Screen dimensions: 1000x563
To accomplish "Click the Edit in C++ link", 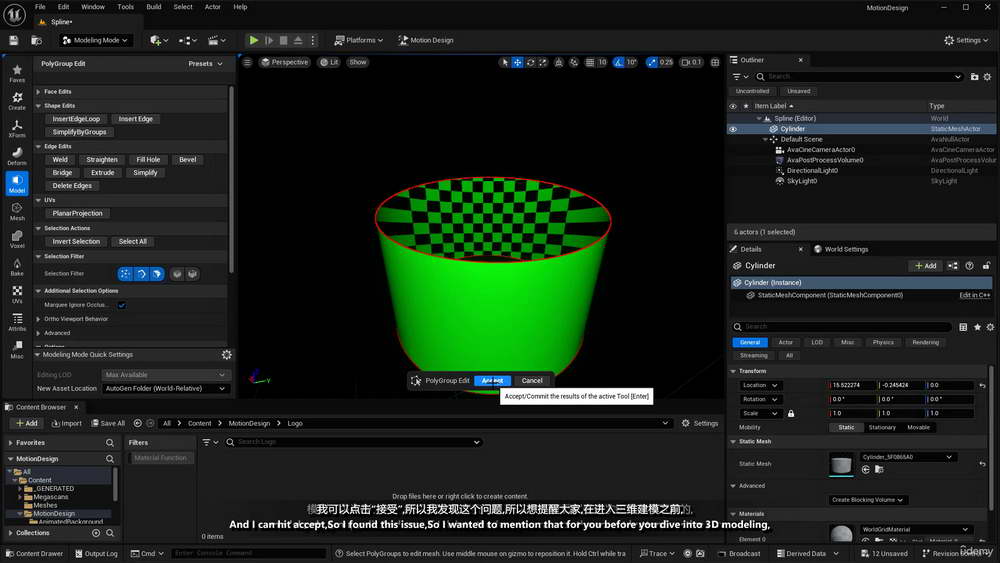I will click(x=974, y=295).
